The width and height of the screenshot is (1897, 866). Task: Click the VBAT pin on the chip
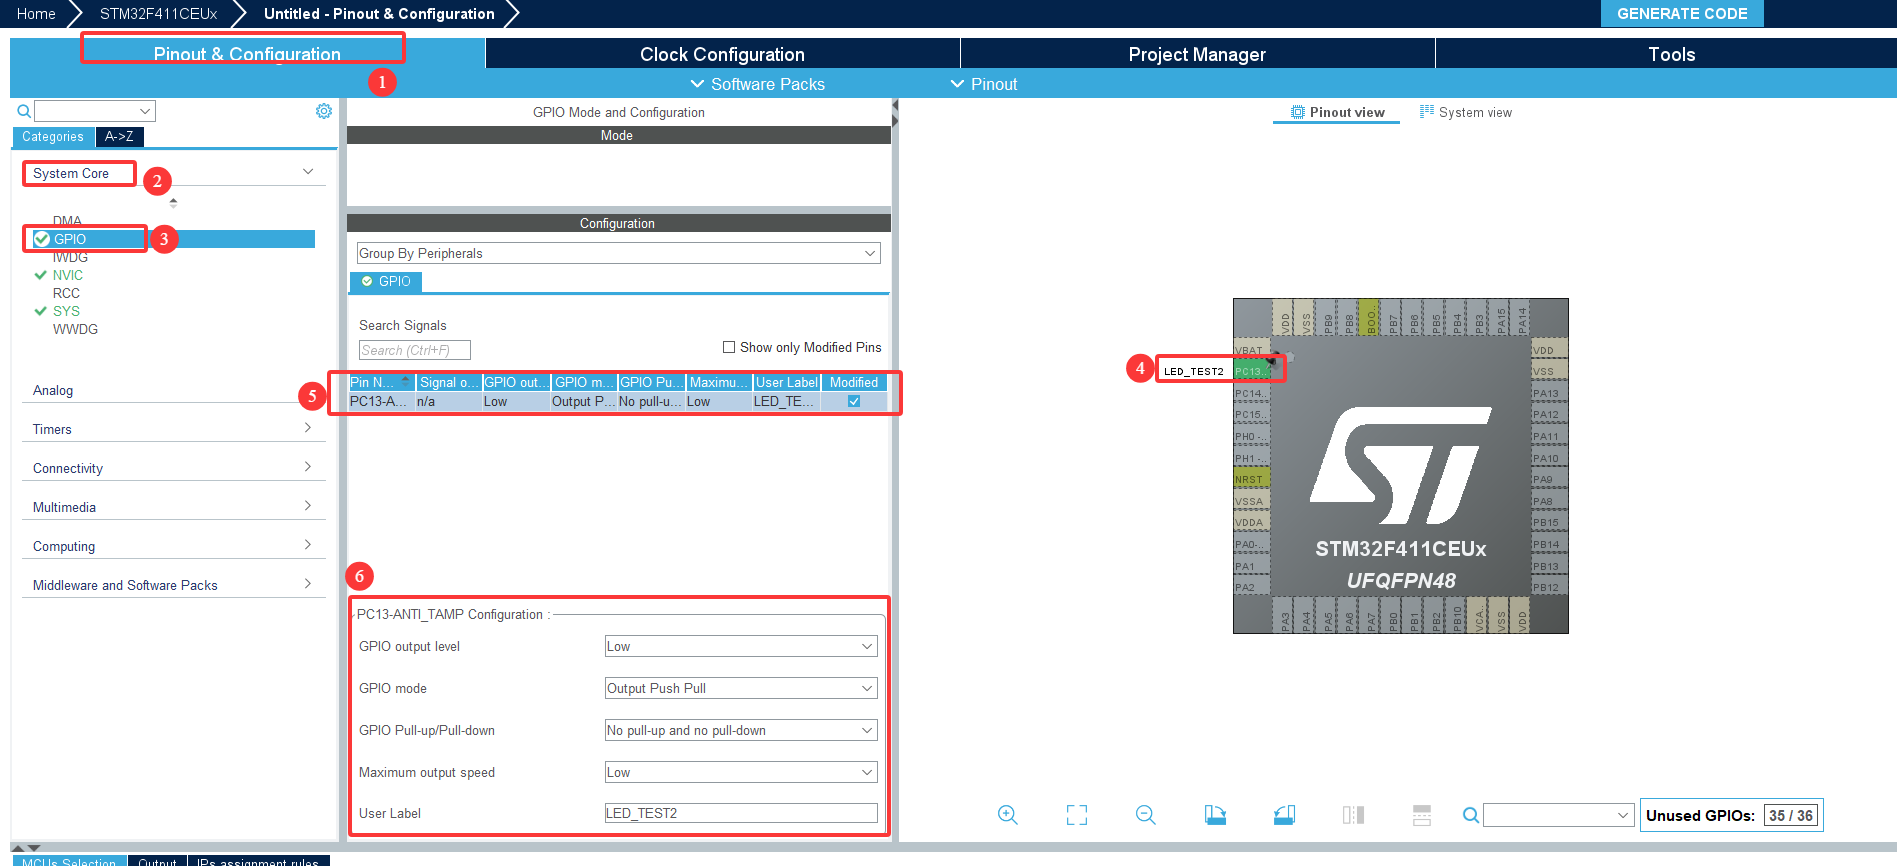1251,350
